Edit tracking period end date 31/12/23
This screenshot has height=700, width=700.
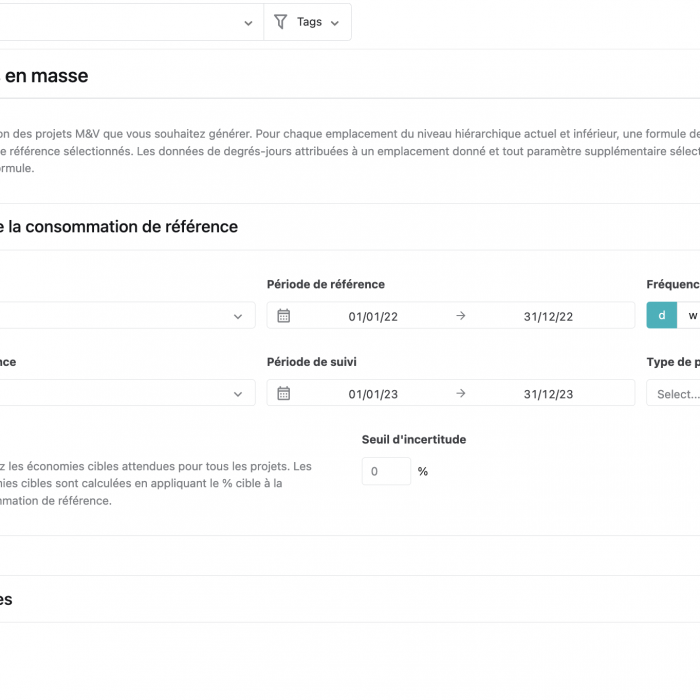pos(548,394)
